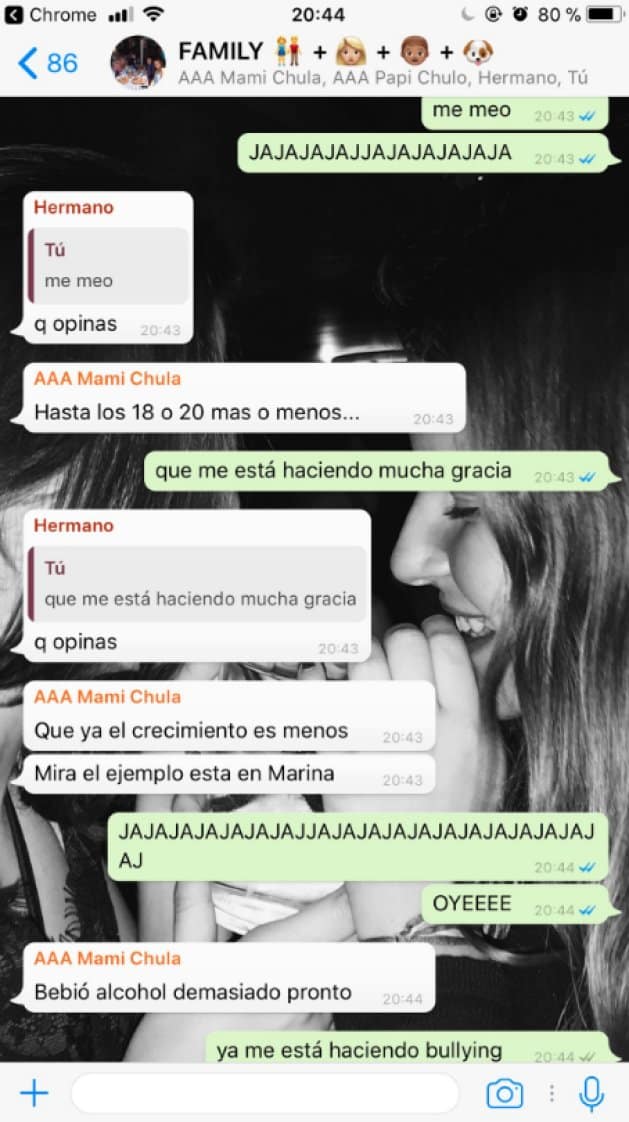Tap the Wi-Fi status icon

pyautogui.click(x=152, y=14)
